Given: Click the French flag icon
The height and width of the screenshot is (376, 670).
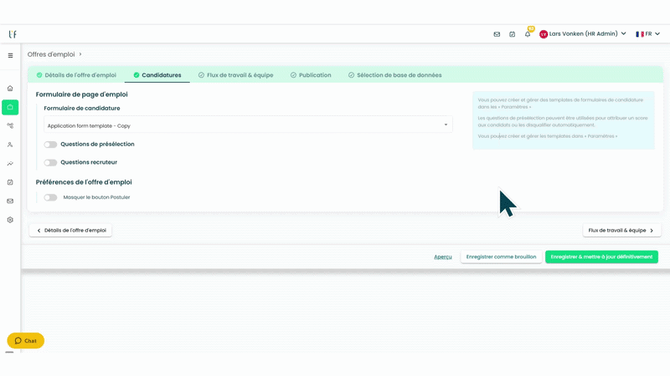Looking at the screenshot, I should click(x=640, y=34).
